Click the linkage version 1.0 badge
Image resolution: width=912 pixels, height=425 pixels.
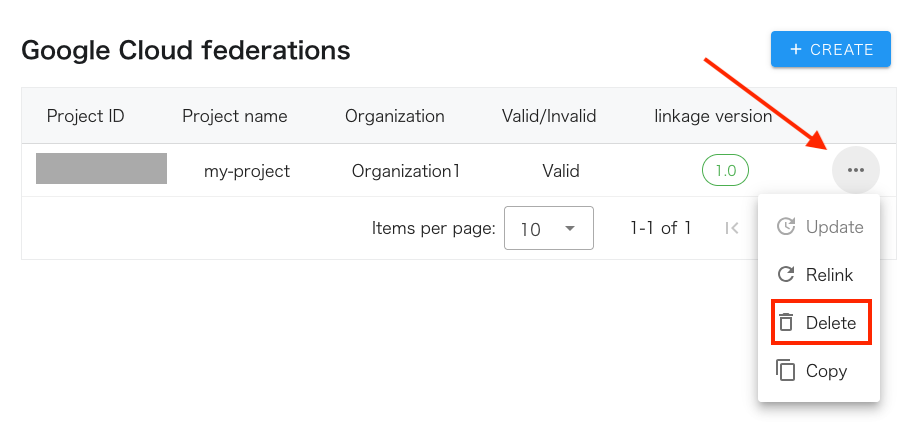(725, 170)
